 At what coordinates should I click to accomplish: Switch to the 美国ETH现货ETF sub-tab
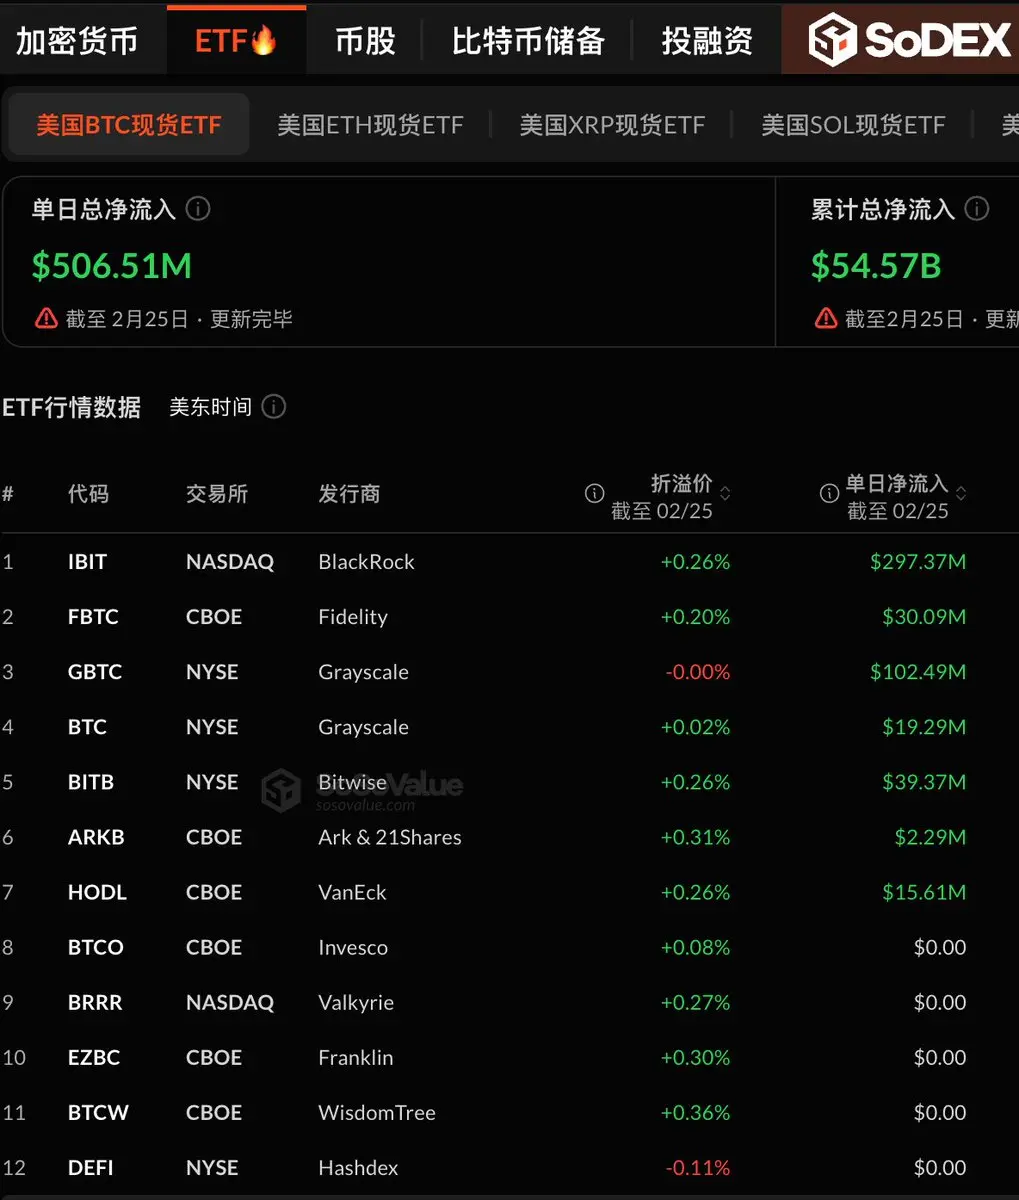tap(370, 125)
